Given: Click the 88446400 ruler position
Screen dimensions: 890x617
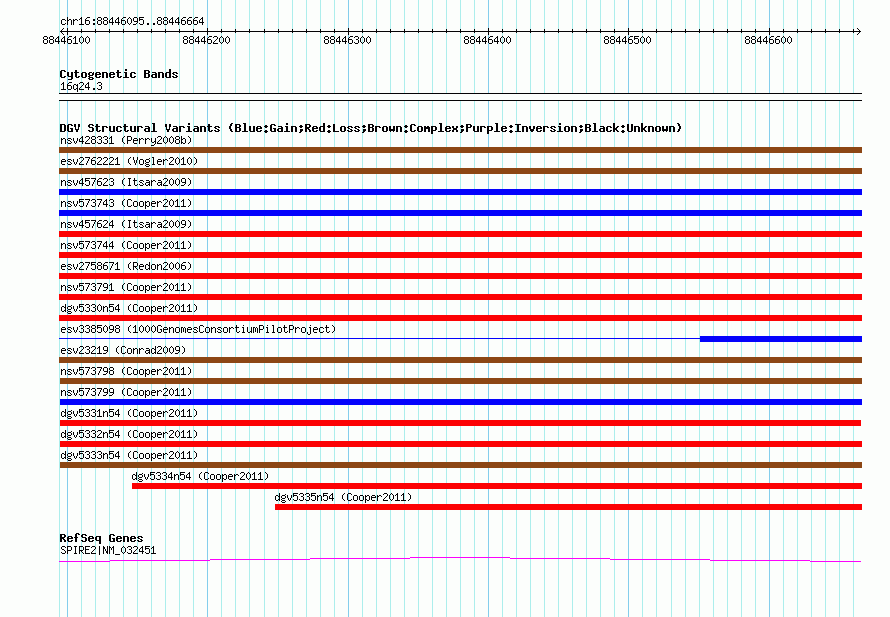Looking at the screenshot, I should point(488,40).
